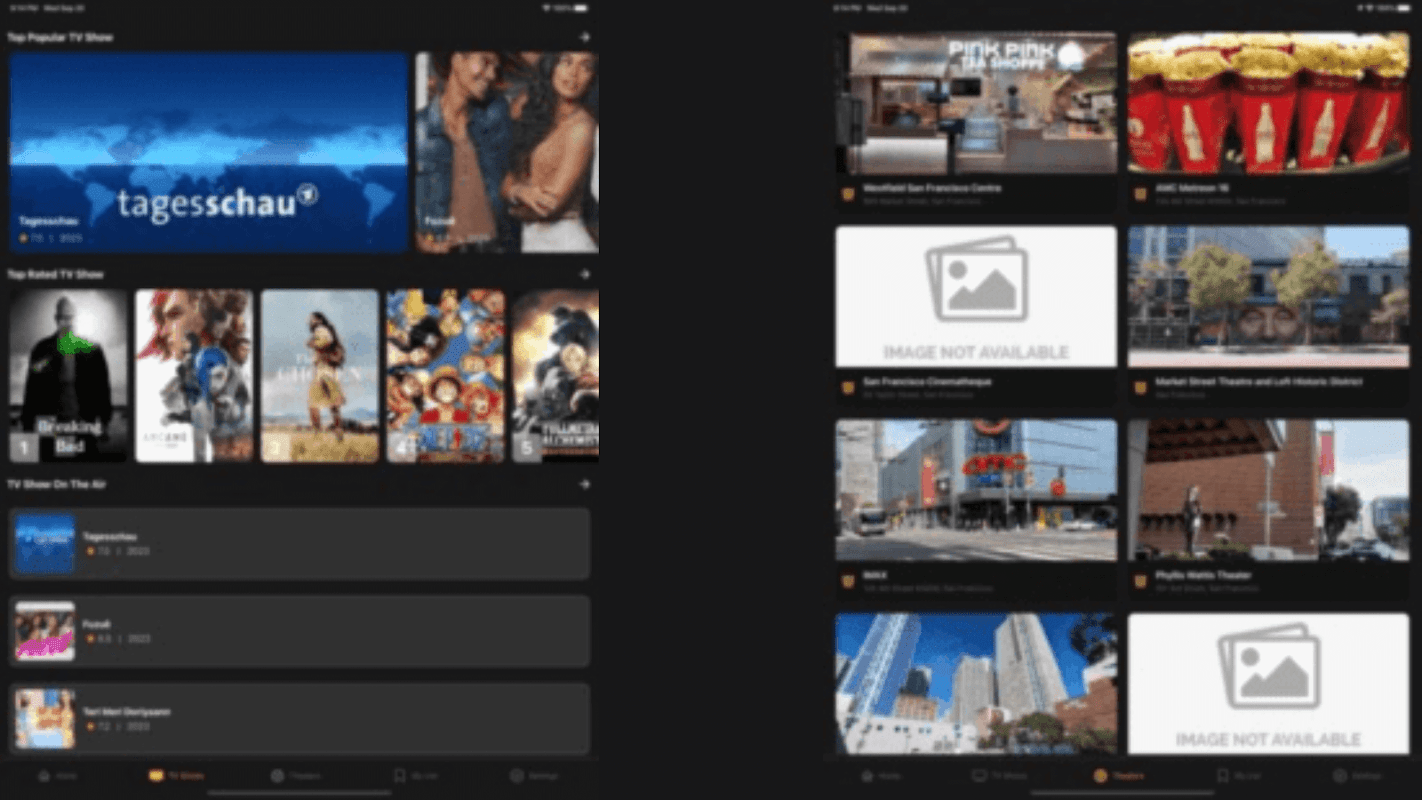The width and height of the screenshot is (1422, 800).
Task: Open Breaking Bad poster ranked 1
Action: [x=69, y=376]
